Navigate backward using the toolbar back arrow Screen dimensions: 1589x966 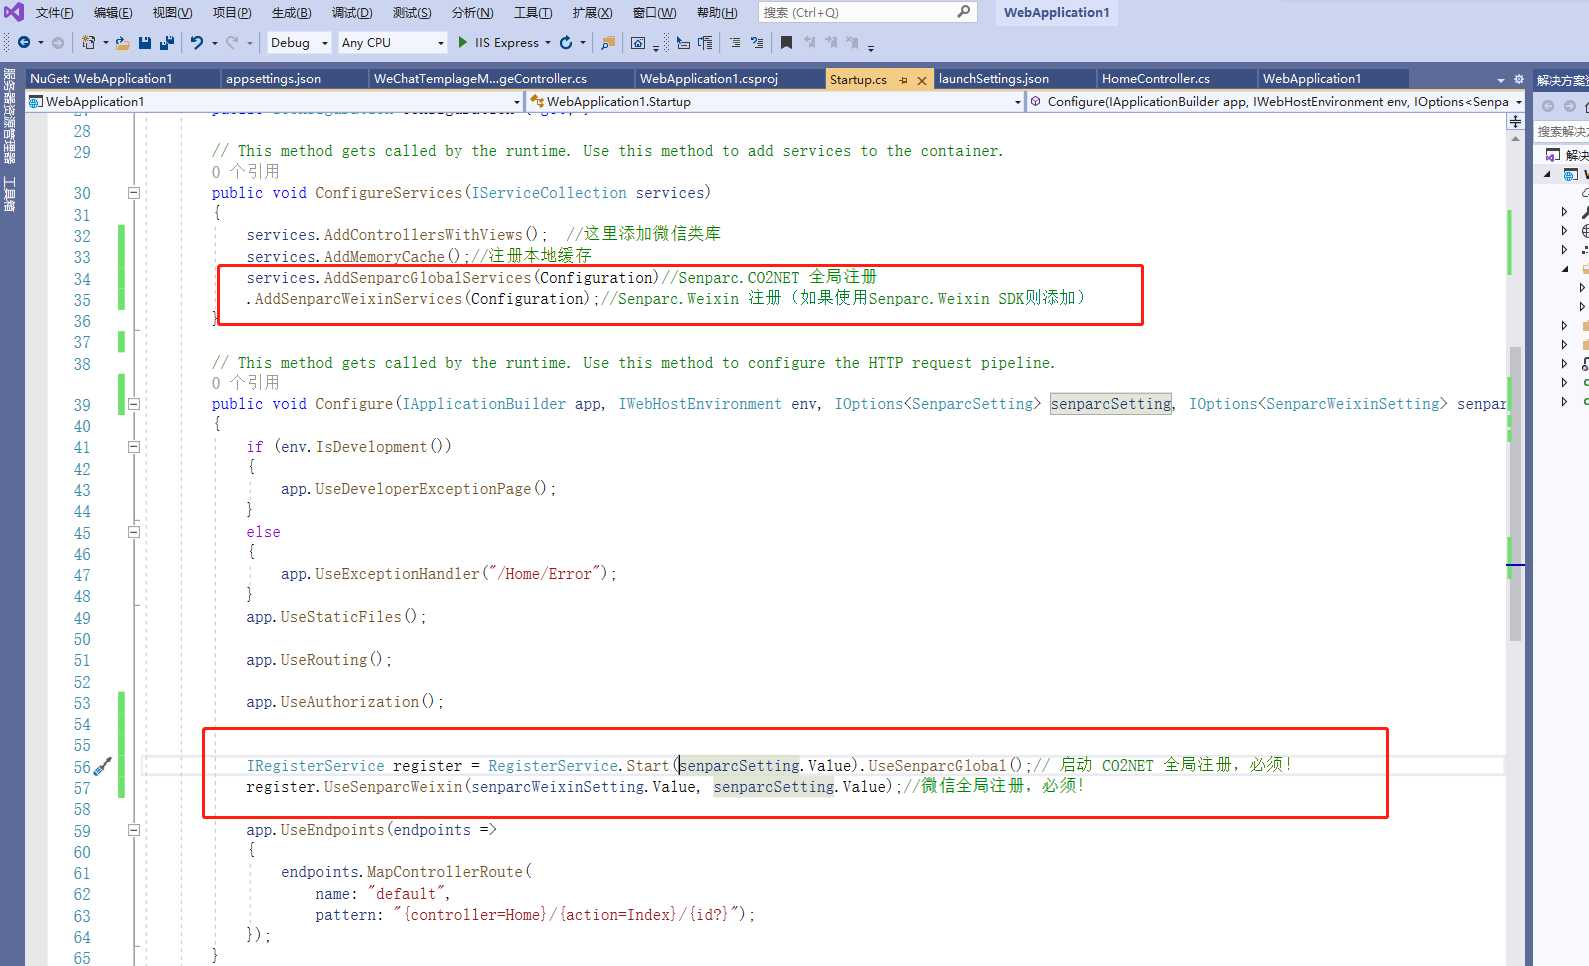(x=24, y=43)
